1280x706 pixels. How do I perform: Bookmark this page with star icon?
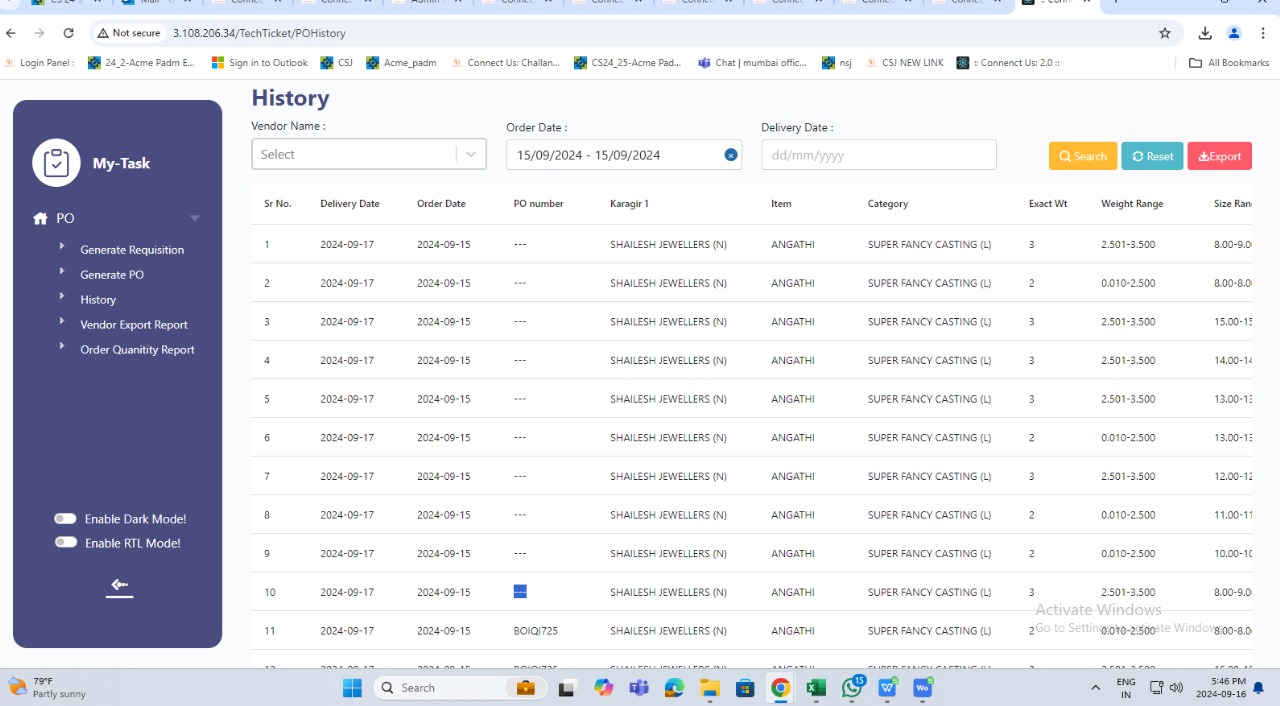coord(1165,33)
